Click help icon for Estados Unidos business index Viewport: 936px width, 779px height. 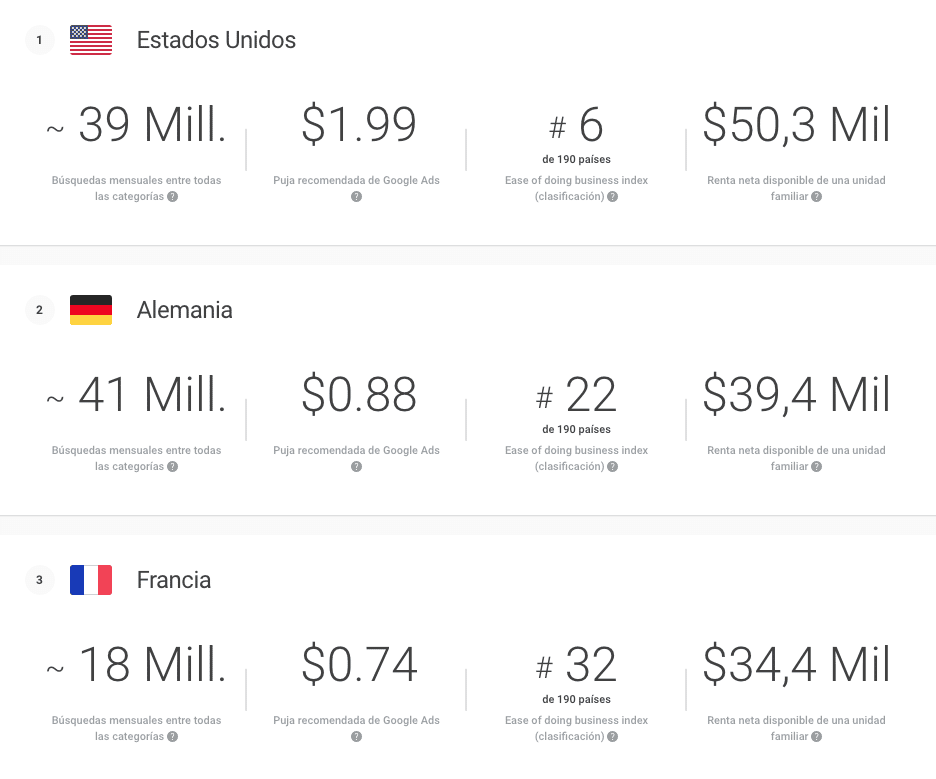[x=613, y=197]
